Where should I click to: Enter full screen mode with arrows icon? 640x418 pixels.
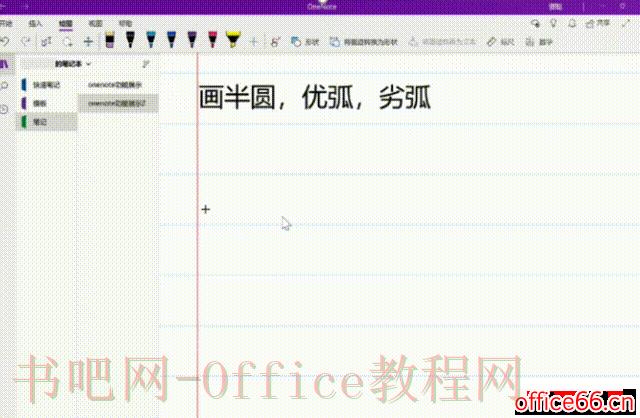click(626, 24)
